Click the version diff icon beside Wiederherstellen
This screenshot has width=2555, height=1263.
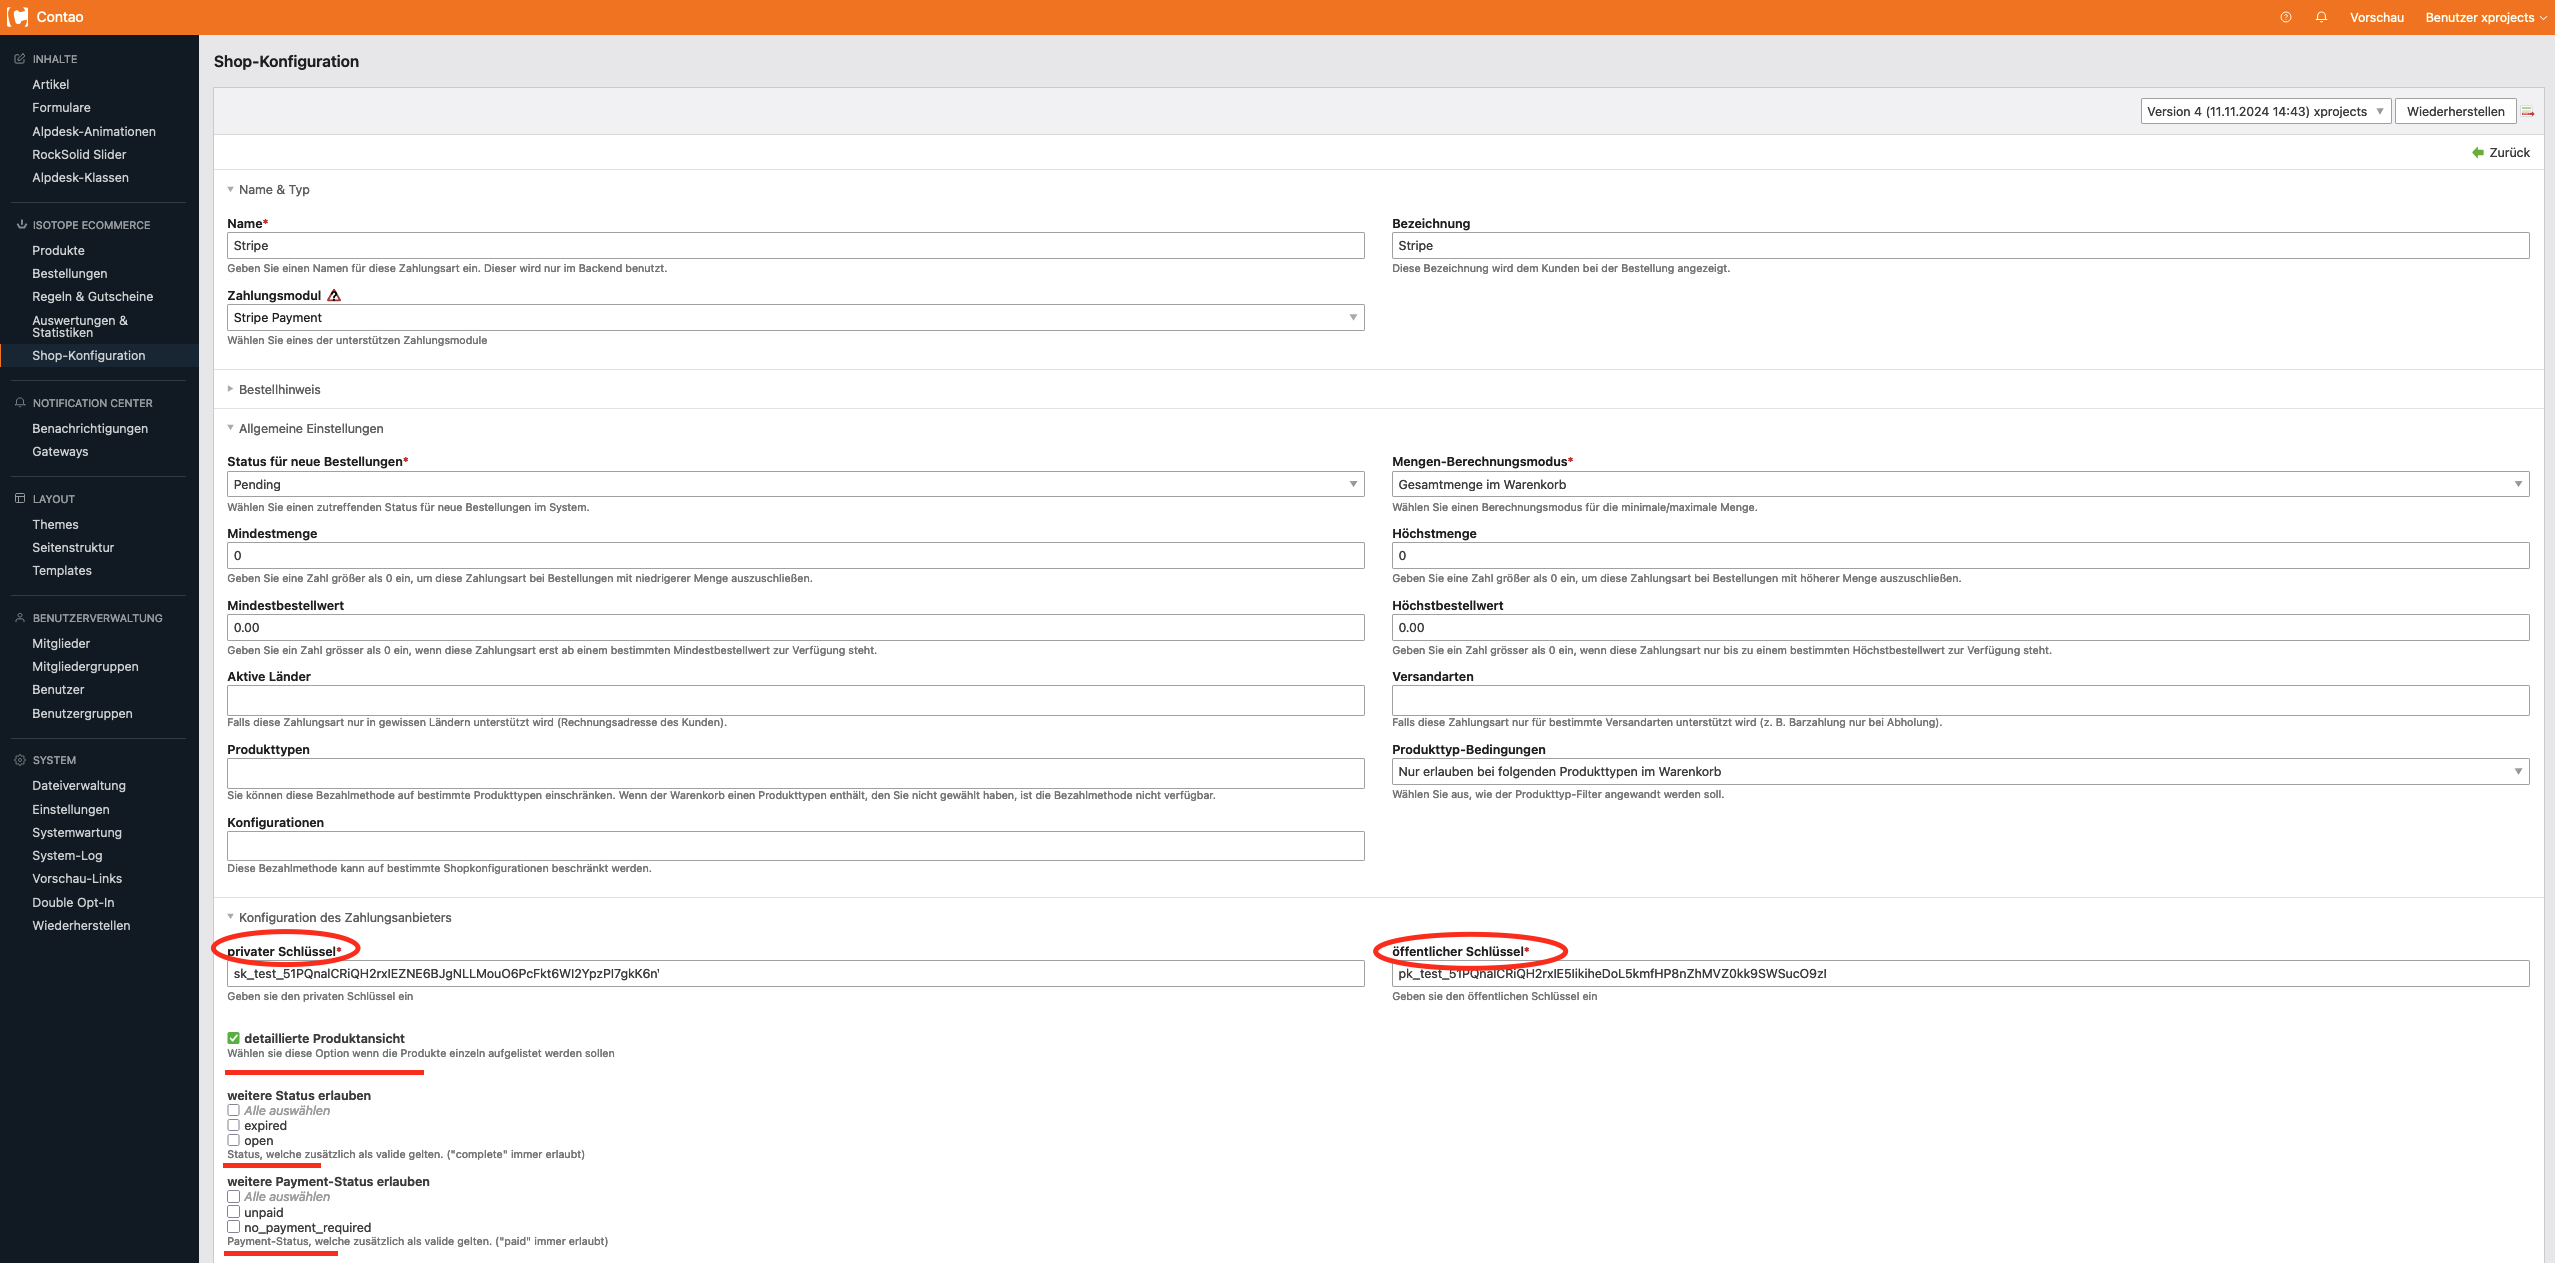(x=2528, y=112)
